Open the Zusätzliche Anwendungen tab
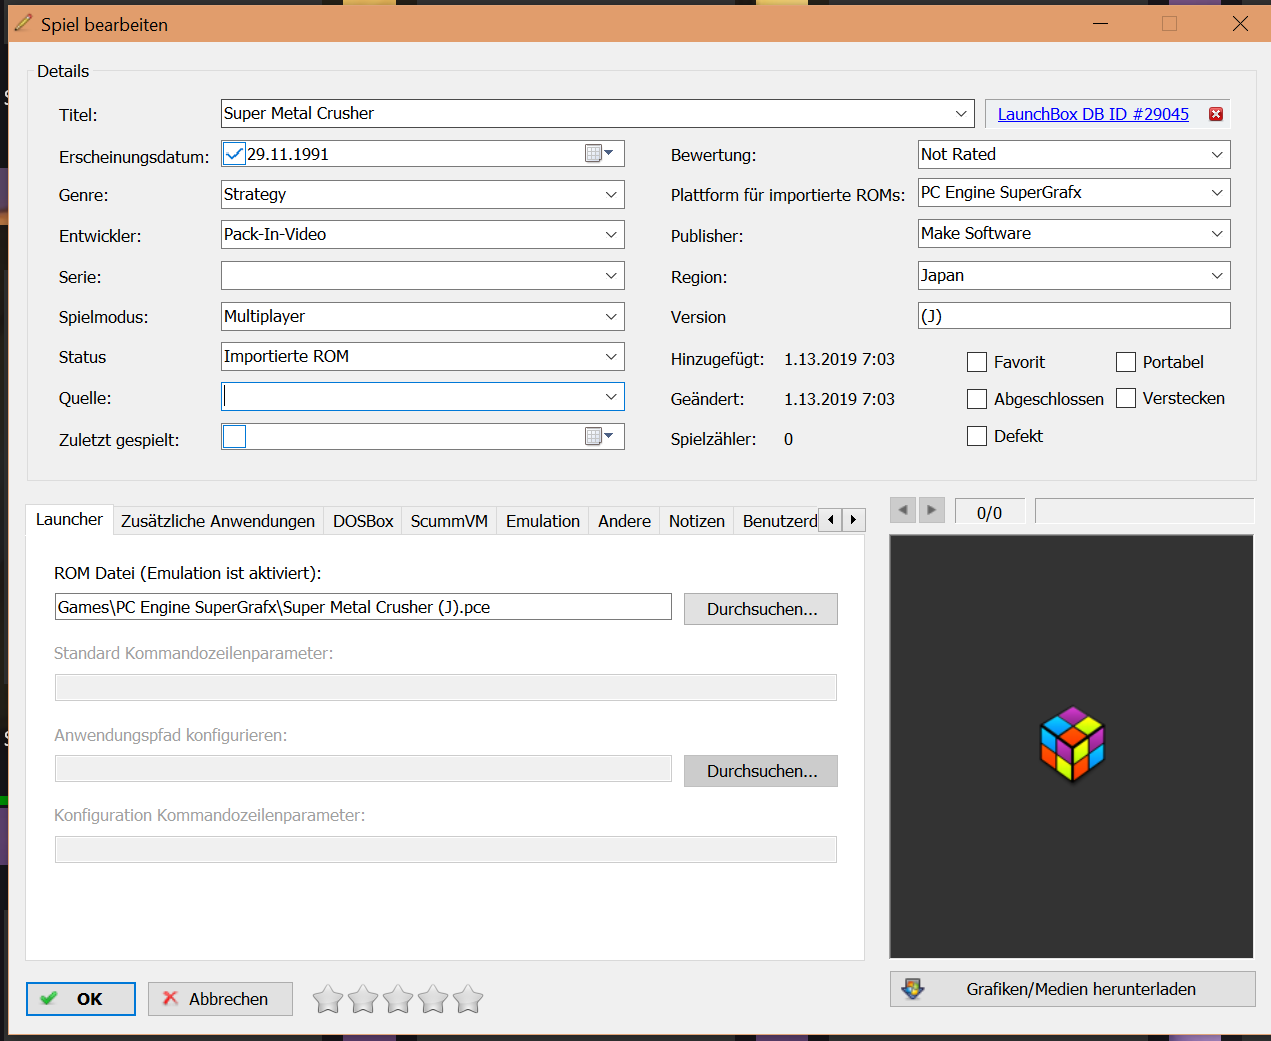This screenshot has height=1041, width=1271. click(218, 521)
